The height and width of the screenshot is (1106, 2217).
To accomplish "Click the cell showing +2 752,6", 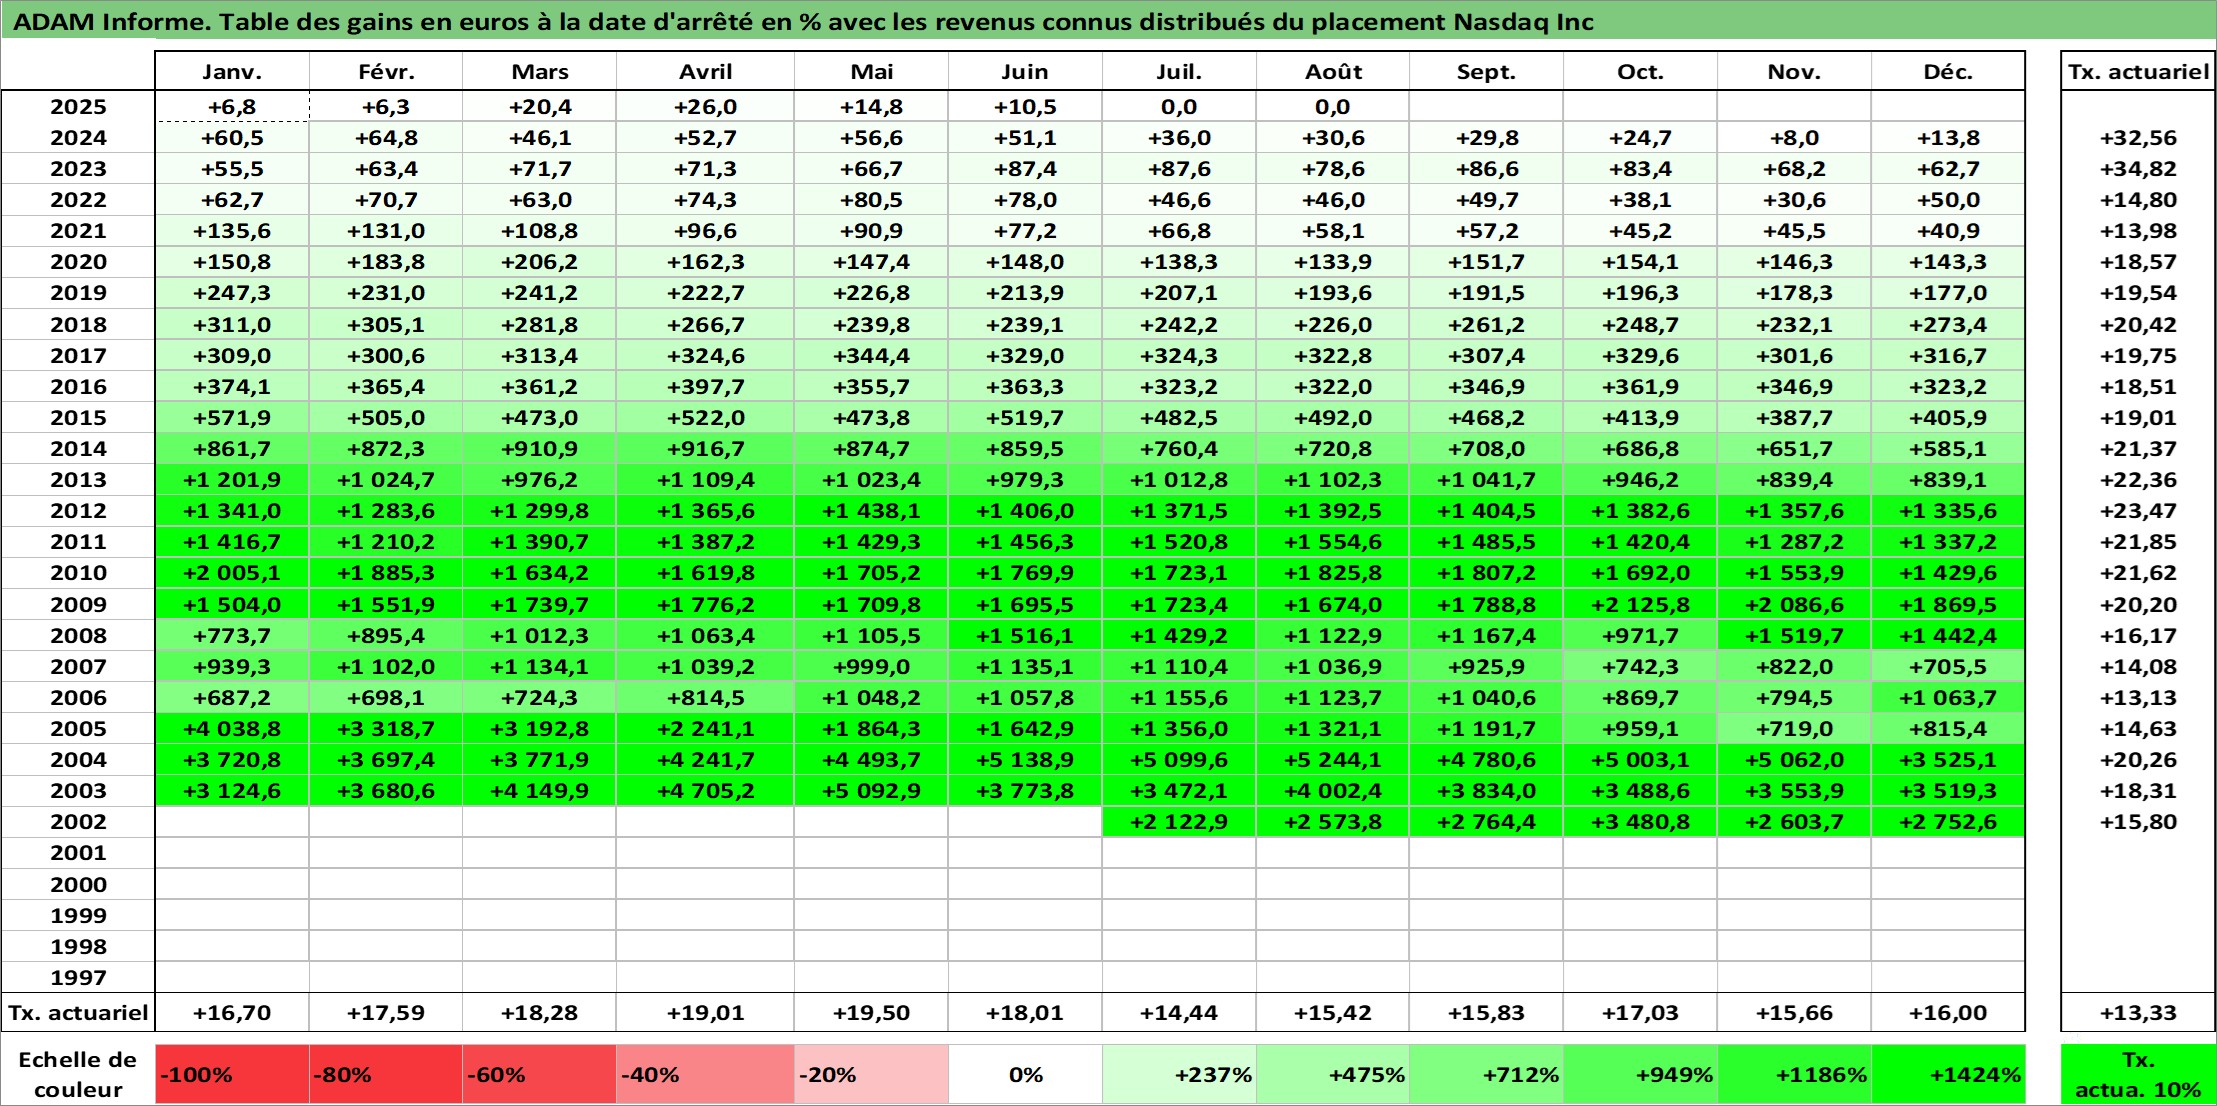I will (1948, 822).
